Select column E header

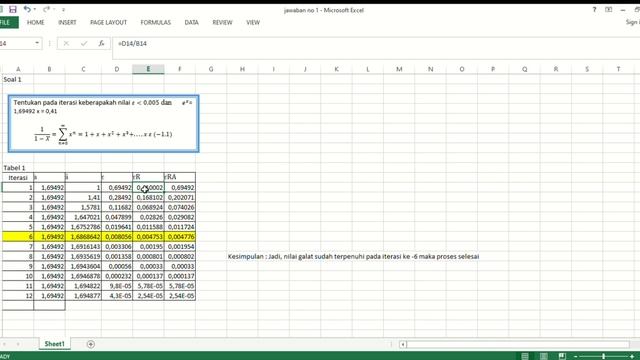pyautogui.click(x=148, y=69)
